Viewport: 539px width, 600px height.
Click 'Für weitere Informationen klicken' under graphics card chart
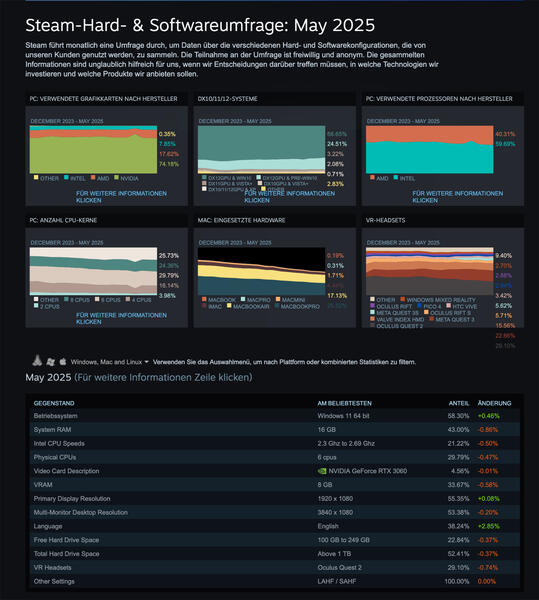click(121, 197)
